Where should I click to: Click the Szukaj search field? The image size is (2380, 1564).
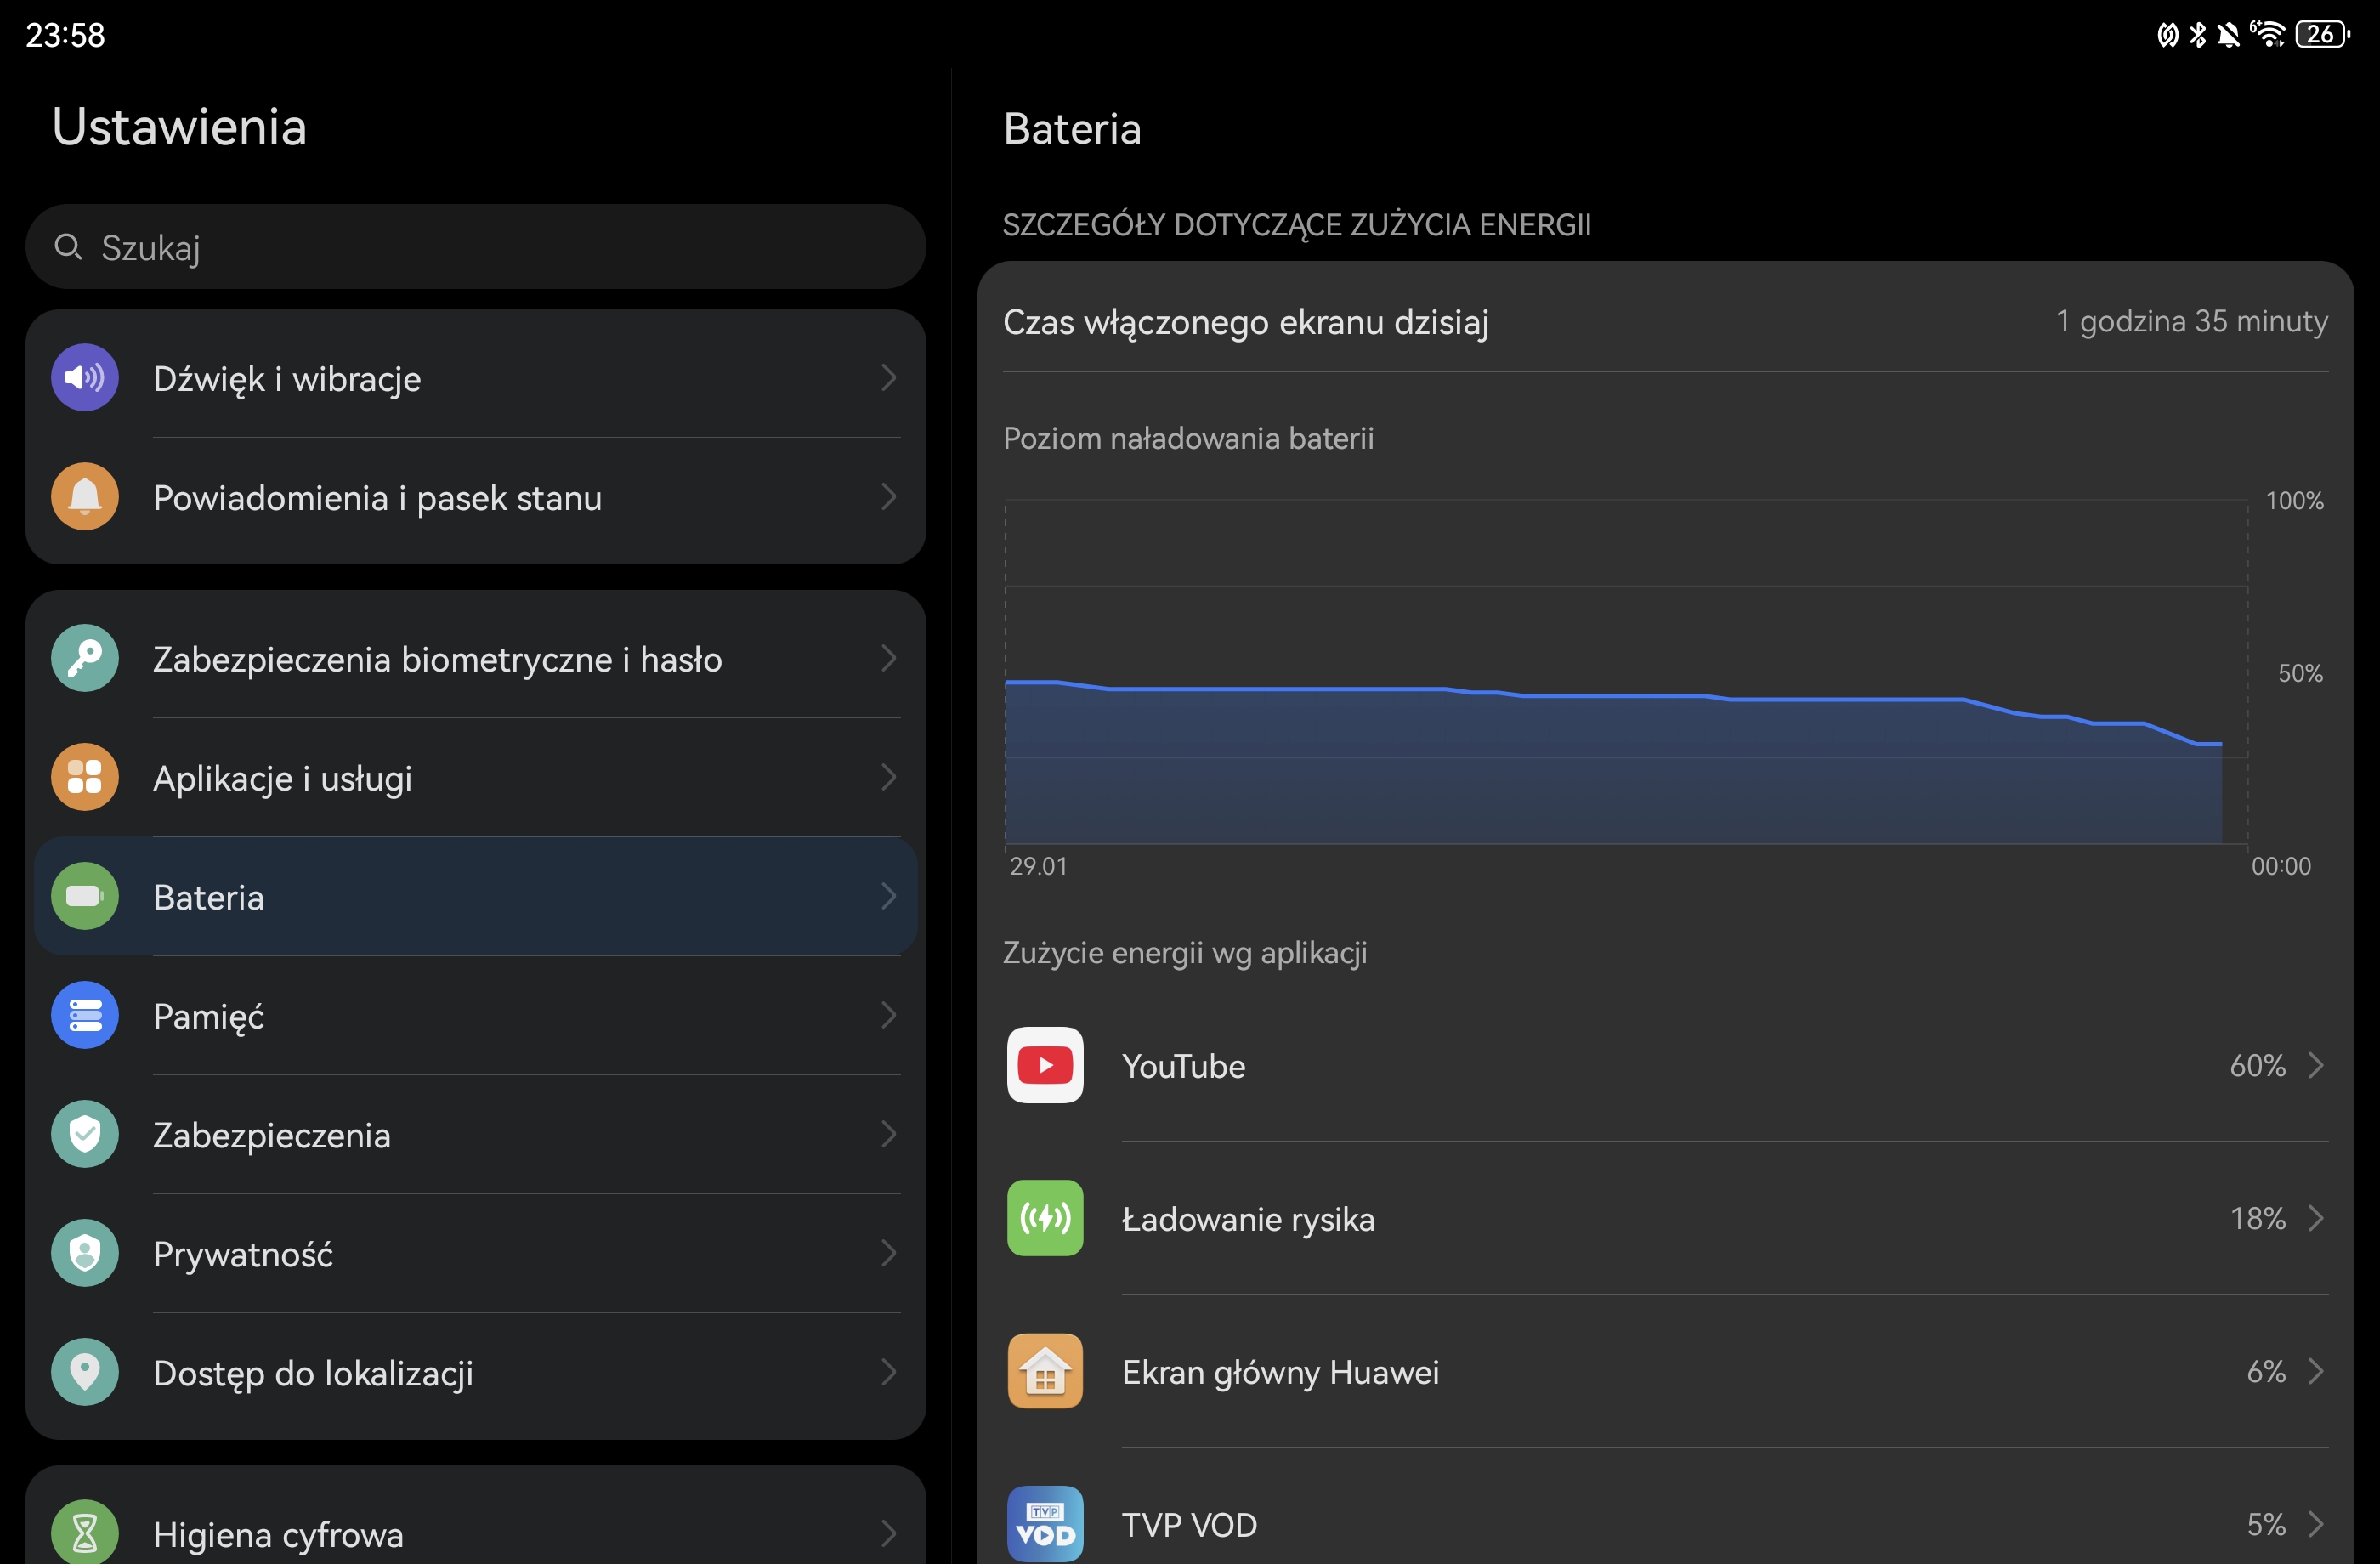[x=475, y=247]
